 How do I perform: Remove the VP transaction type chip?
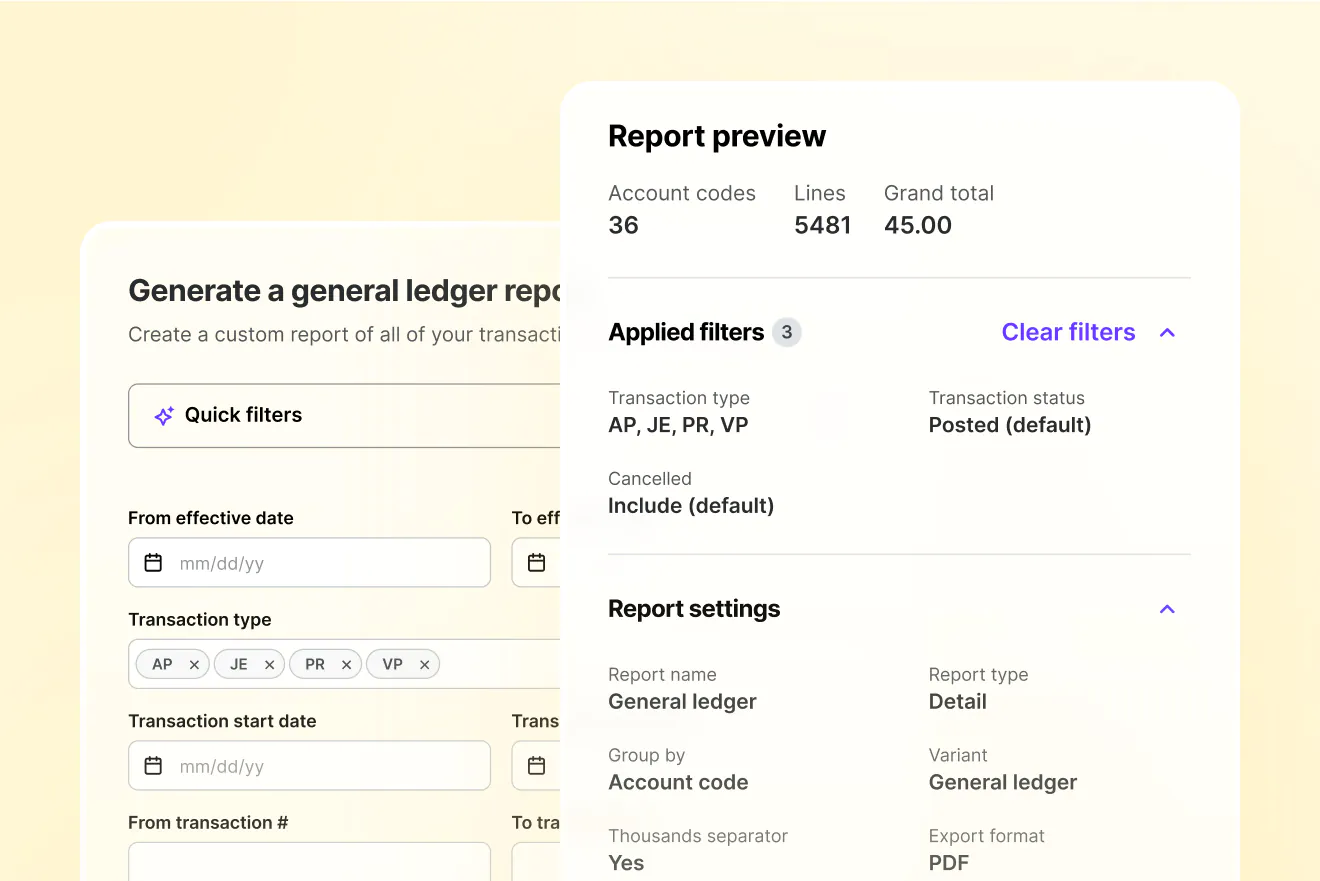(x=424, y=664)
